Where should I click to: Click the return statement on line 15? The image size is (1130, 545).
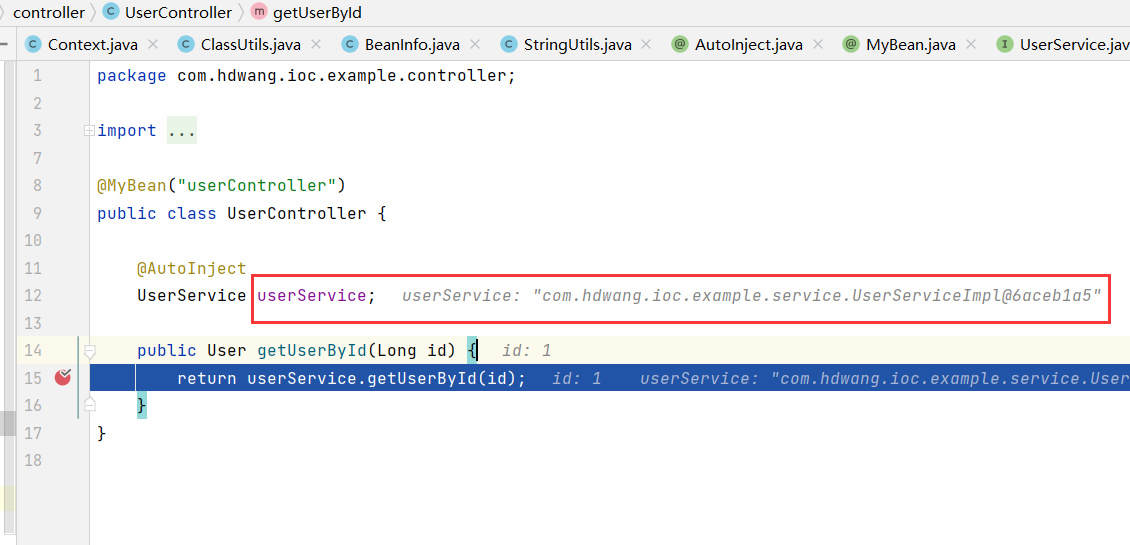pyautogui.click(x=352, y=378)
